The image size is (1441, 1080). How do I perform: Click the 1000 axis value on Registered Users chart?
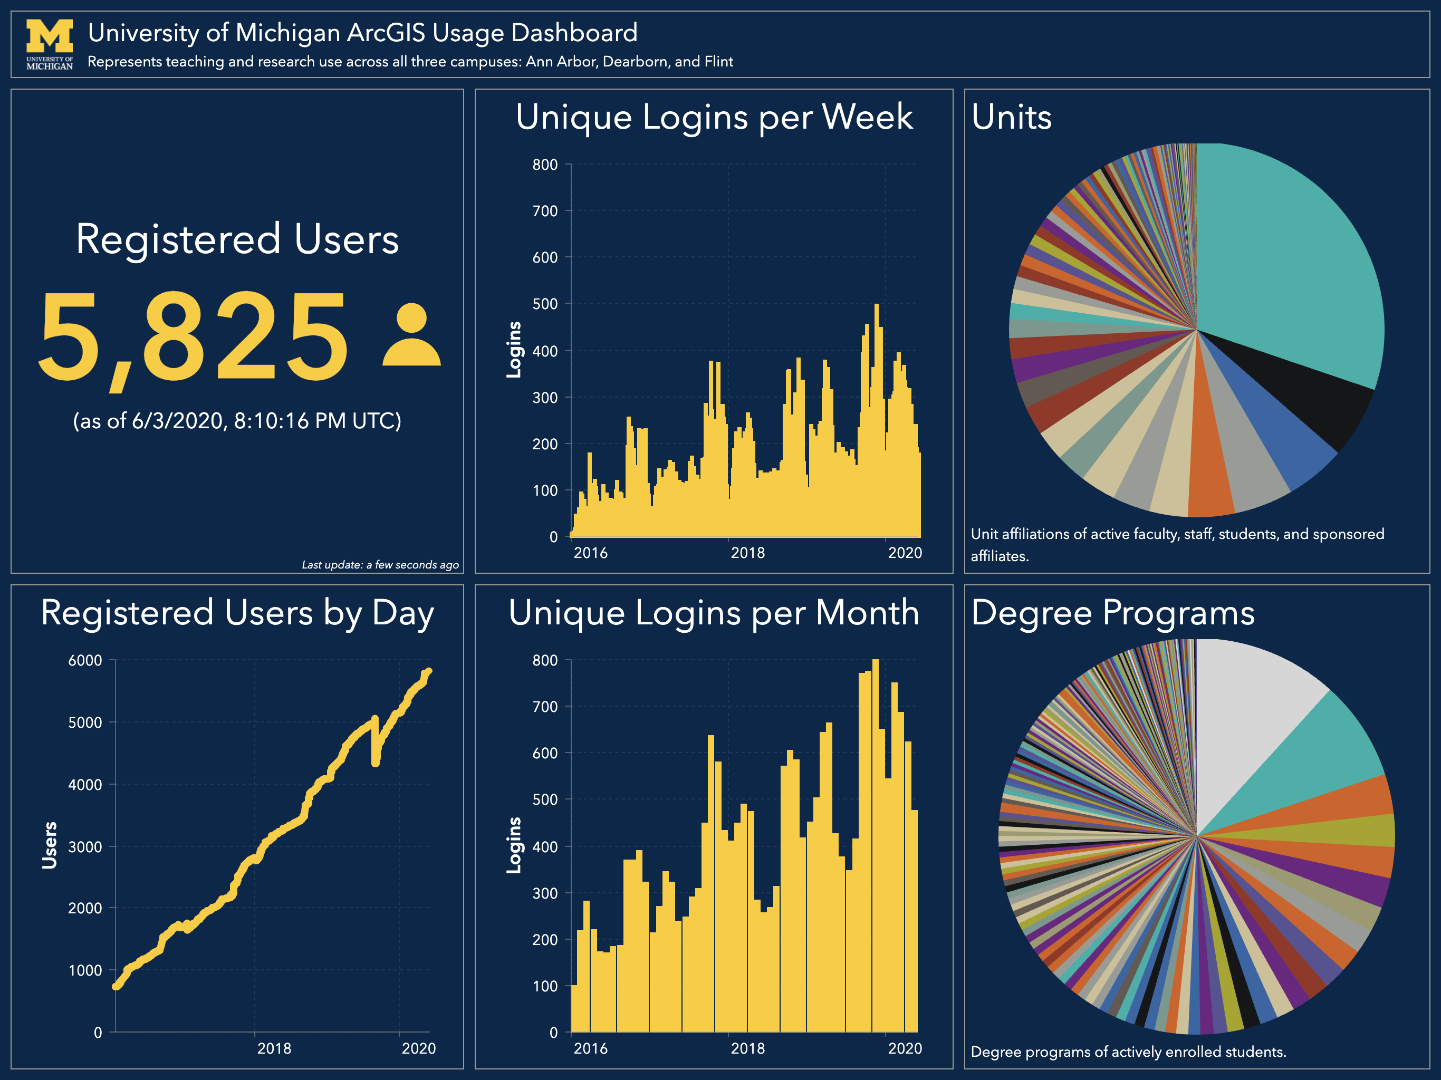pyautogui.click(x=85, y=970)
